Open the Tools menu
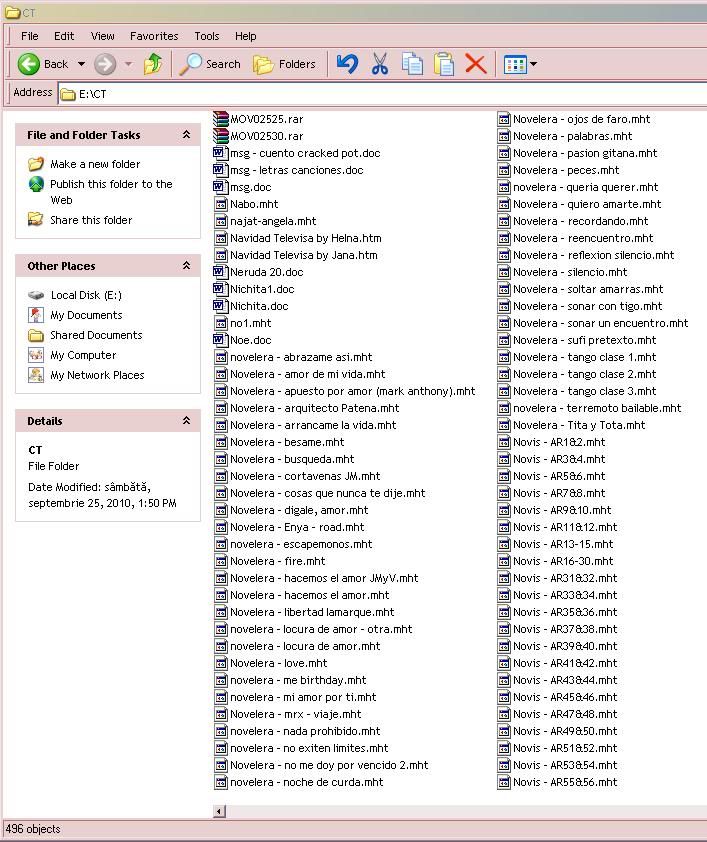The width and height of the screenshot is (707, 842). [207, 36]
